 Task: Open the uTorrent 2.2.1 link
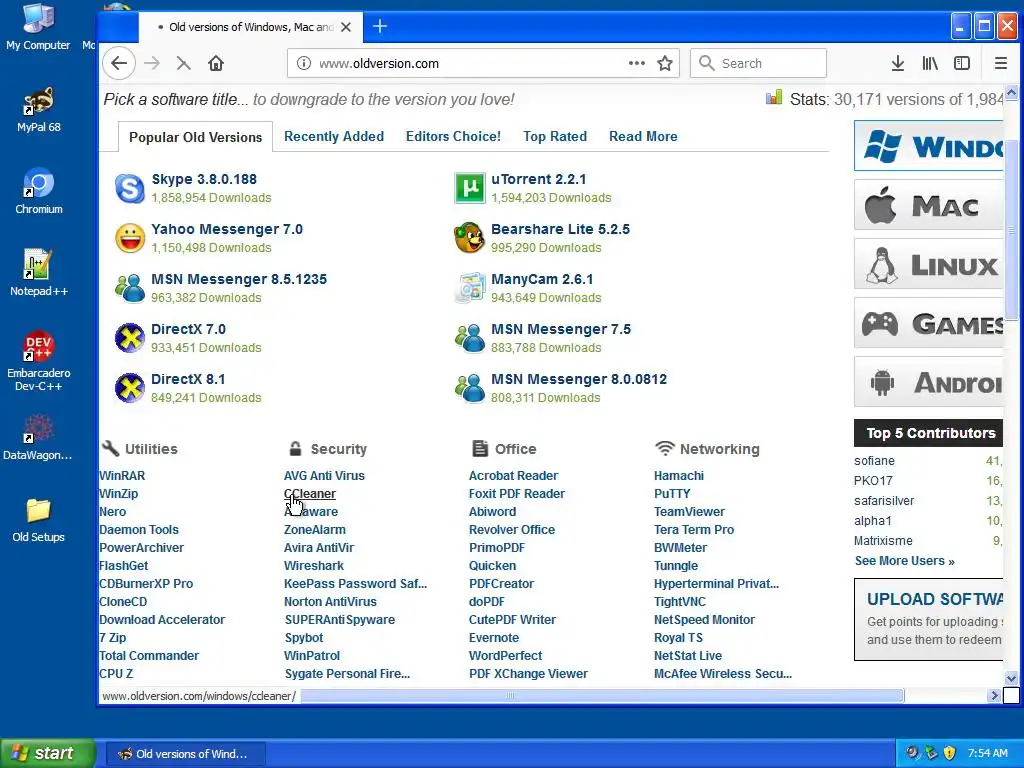pyautogui.click(x=539, y=179)
